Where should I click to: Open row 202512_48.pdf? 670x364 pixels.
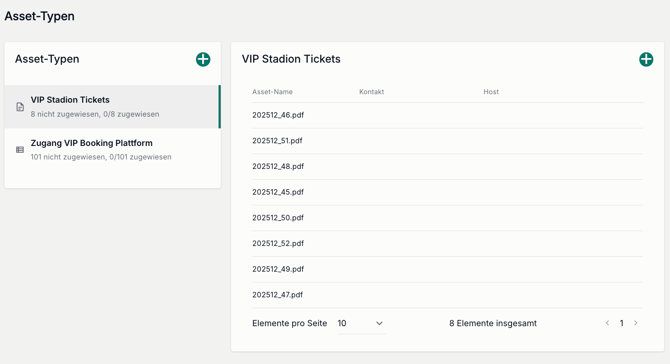tap(447, 167)
